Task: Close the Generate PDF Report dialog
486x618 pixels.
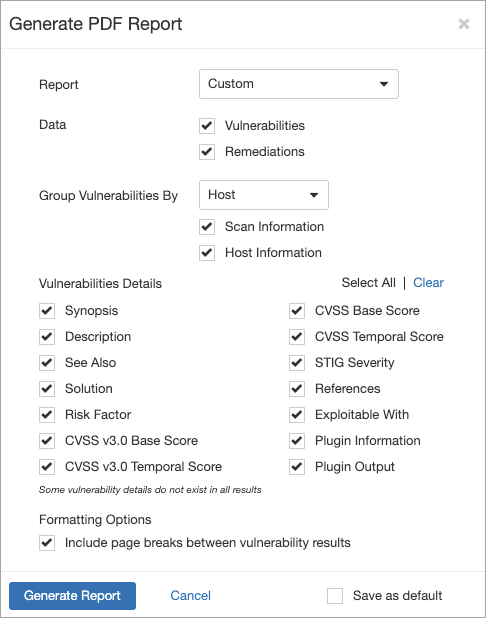Action: [x=464, y=24]
